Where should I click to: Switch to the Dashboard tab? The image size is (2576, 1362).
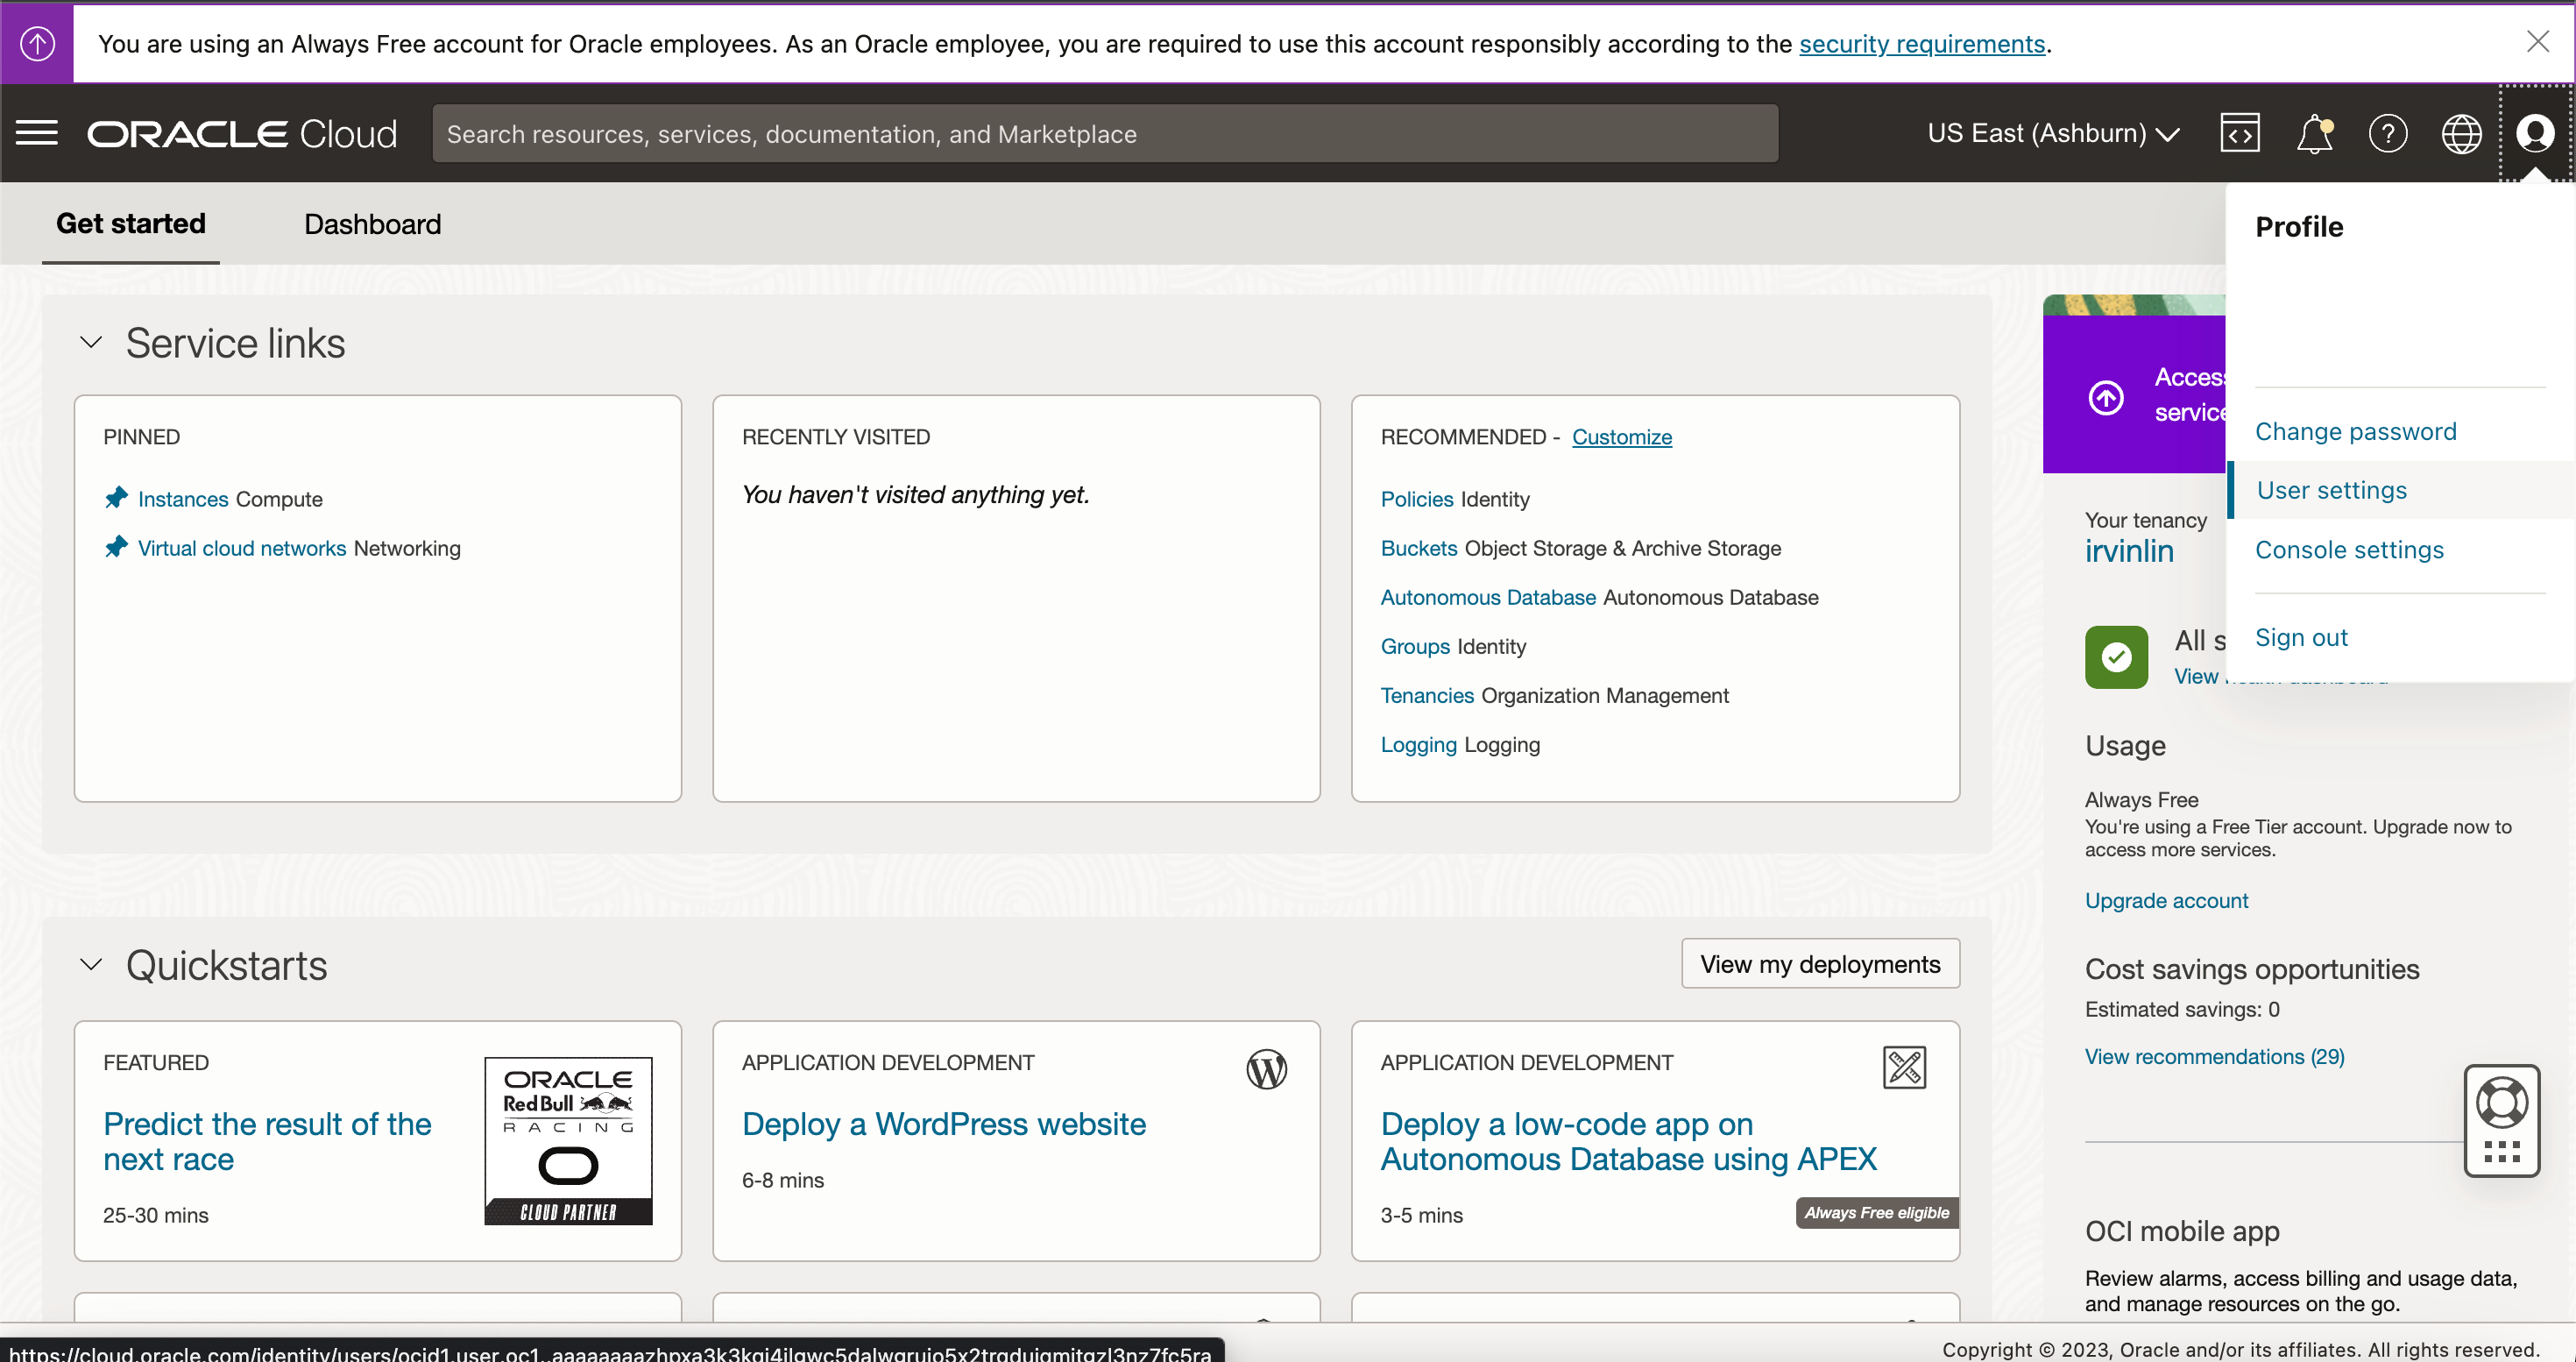372,224
